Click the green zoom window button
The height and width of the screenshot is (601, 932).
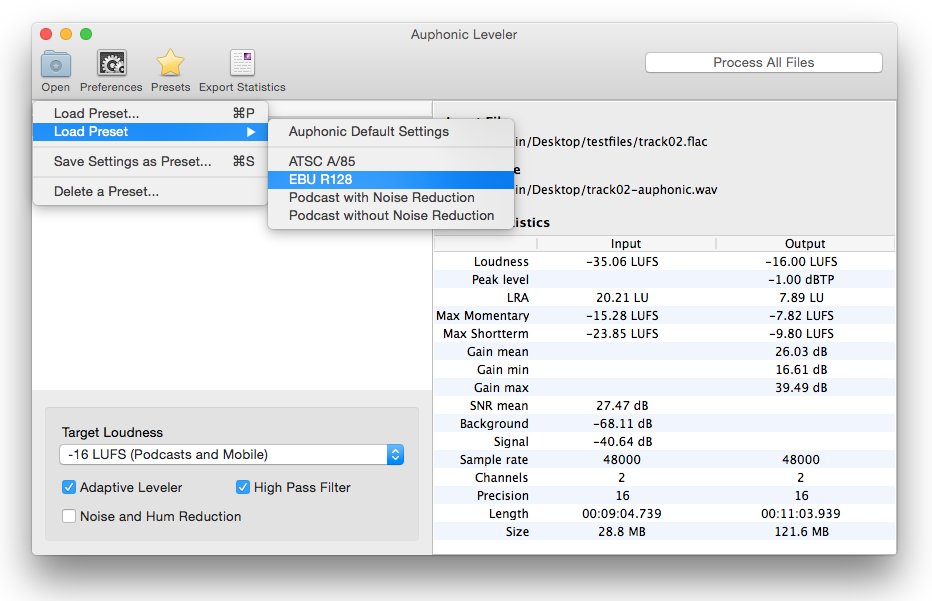[x=86, y=34]
